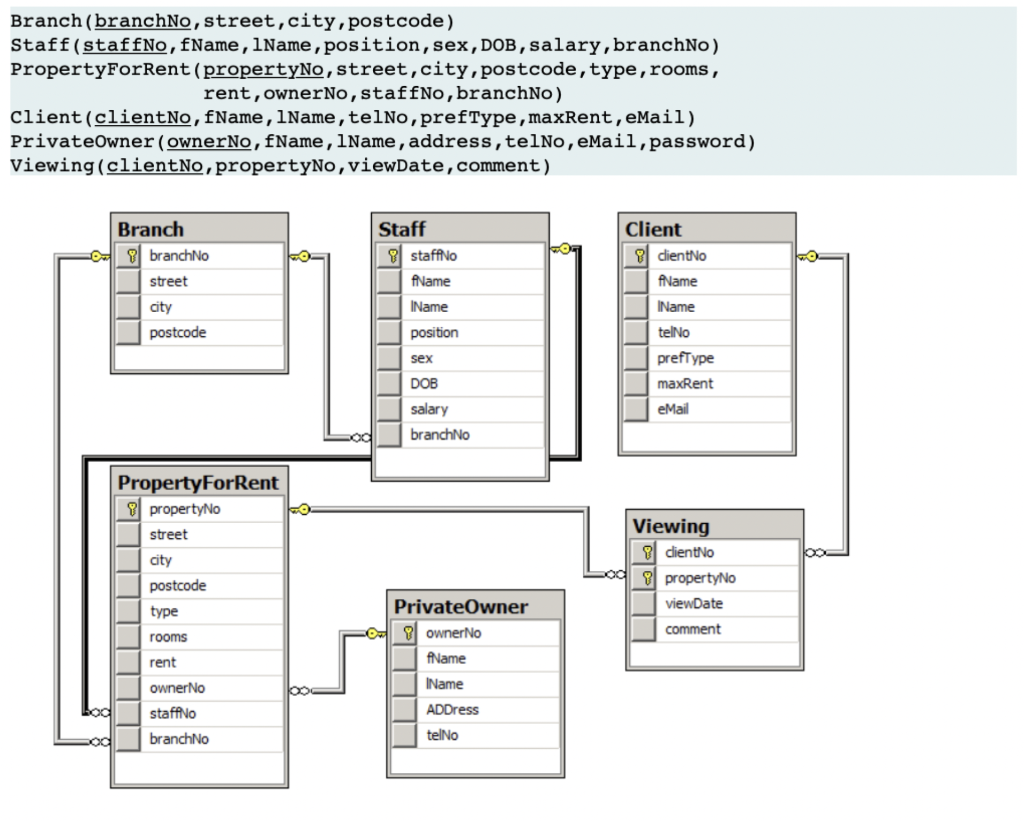Image resolution: width=1024 pixels, height=821 pixels.
Task: Click street column in PropertyForRent
Action: tap(199, 534)
